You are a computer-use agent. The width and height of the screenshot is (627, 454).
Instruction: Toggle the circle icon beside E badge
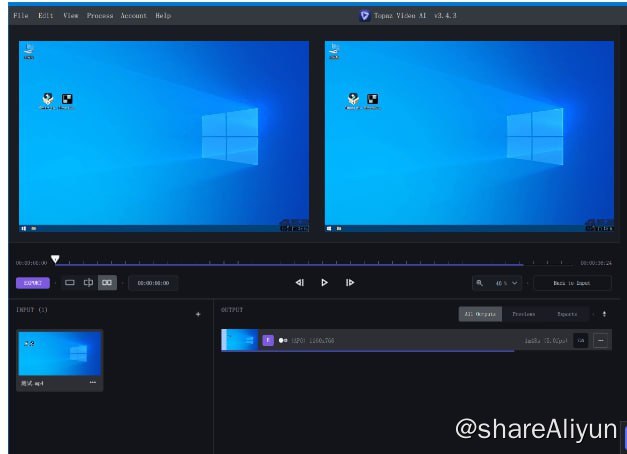283,340
